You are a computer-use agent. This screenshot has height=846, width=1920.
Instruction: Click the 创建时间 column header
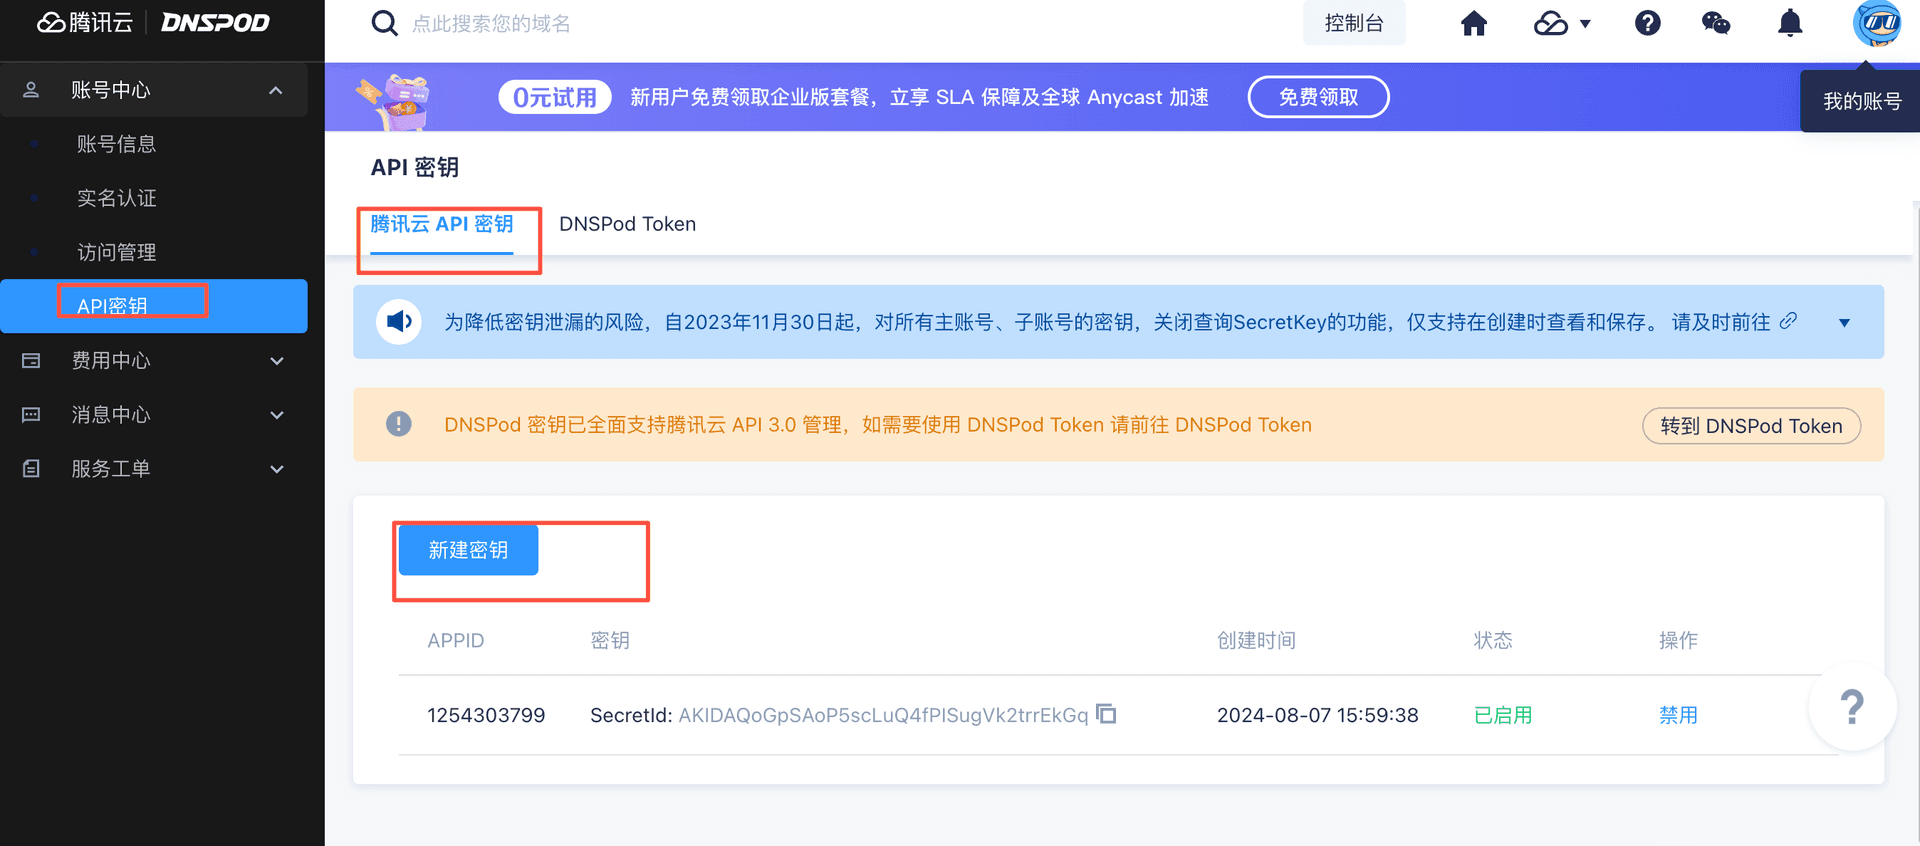tap(1256, 640)
